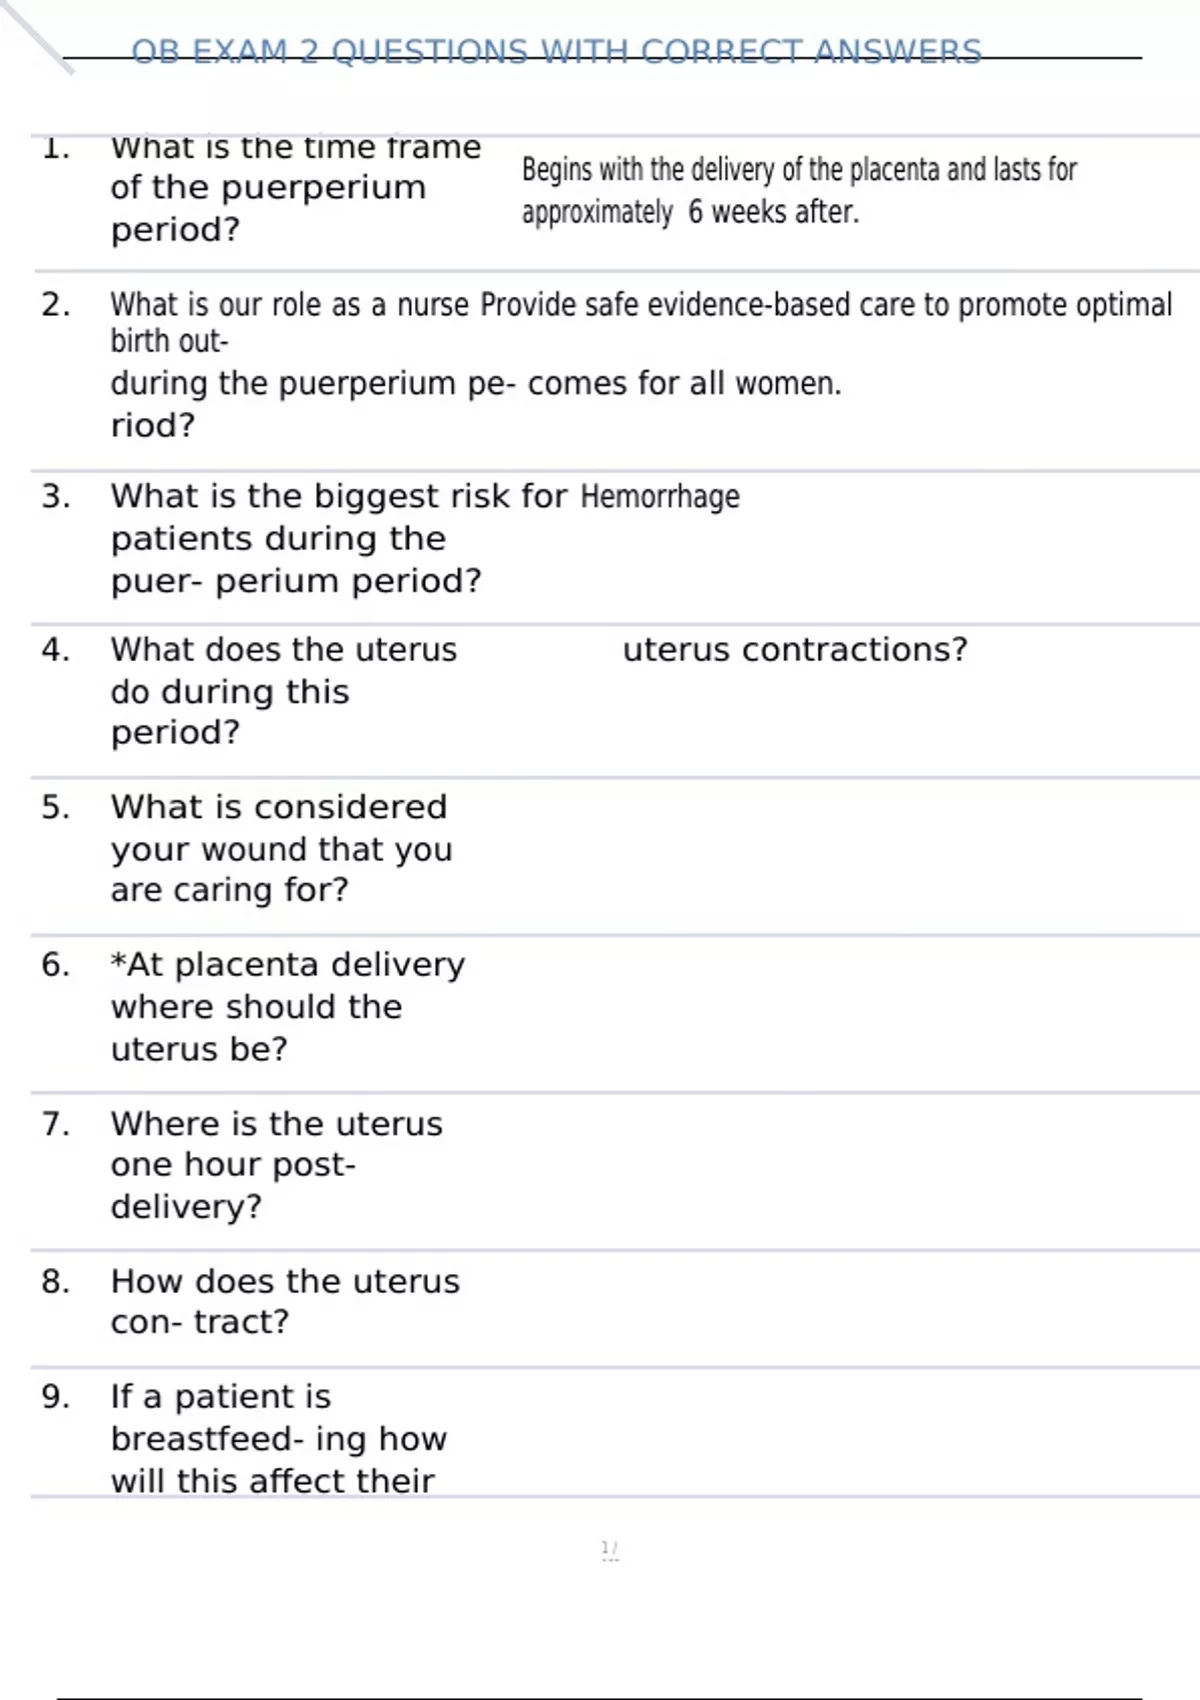Click the 'comes for all women.' text
1200x1700 pixels.
pos(684,383)
